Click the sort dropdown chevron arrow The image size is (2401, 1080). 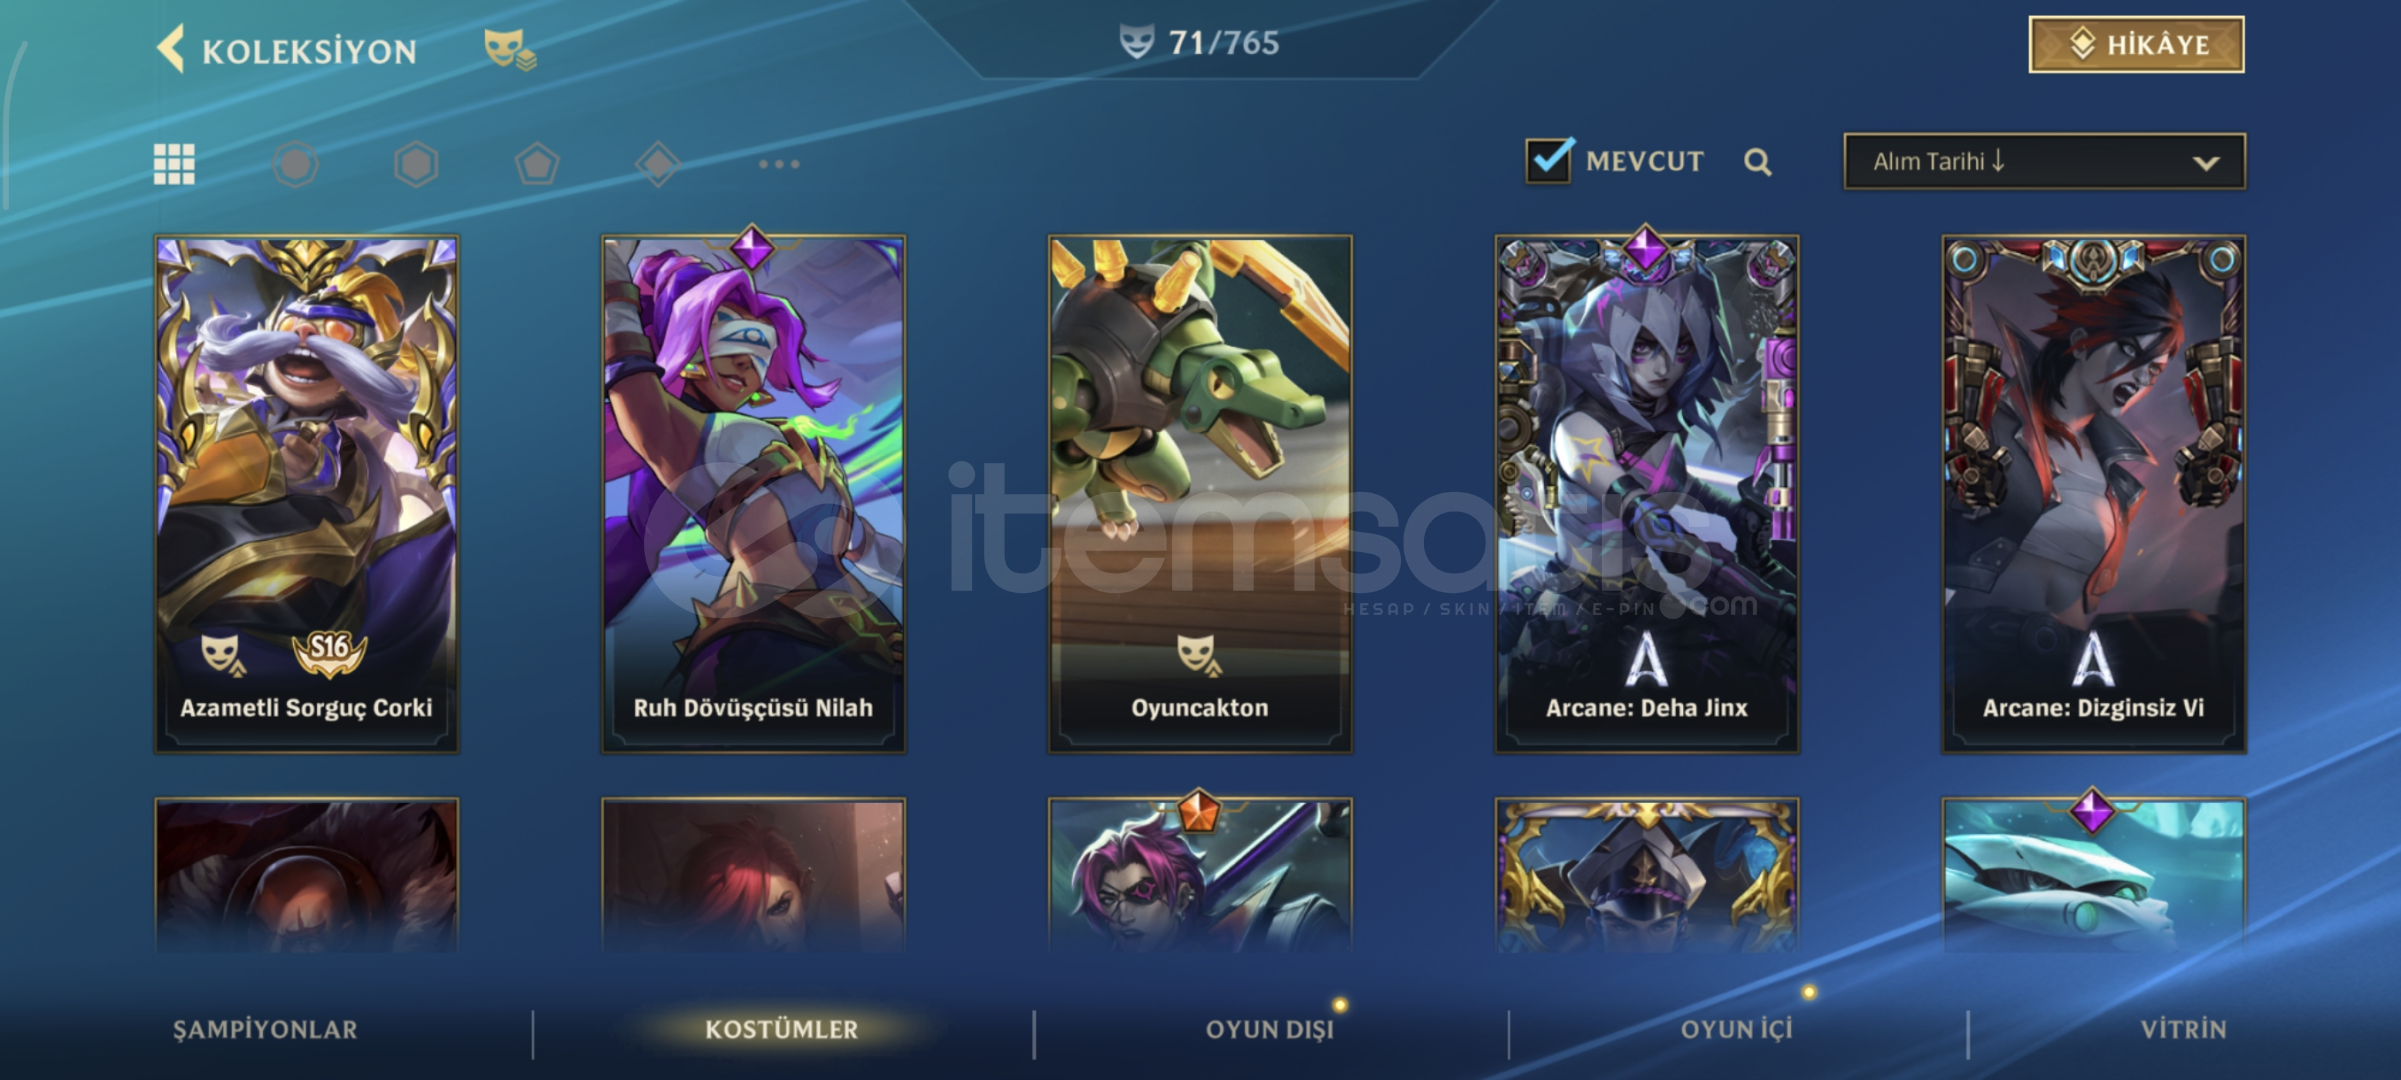pos(2206,163)
